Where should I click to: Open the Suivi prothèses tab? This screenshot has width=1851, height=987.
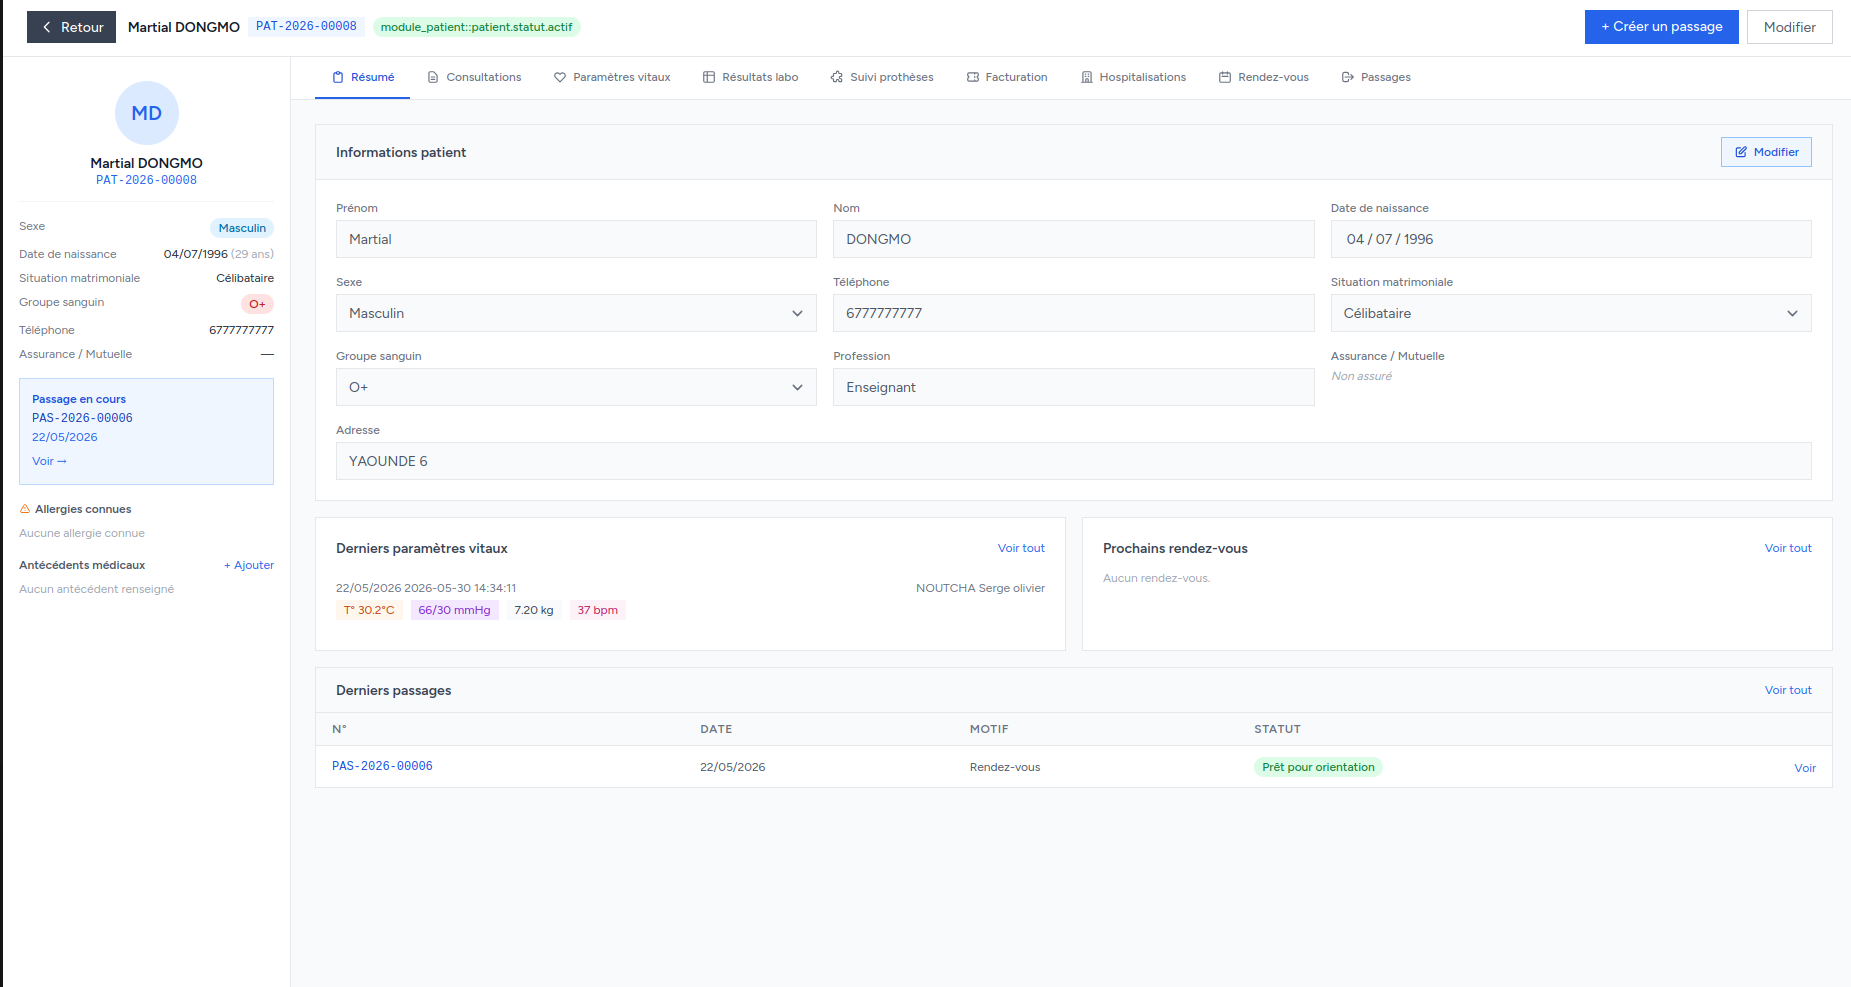[882, 77]
